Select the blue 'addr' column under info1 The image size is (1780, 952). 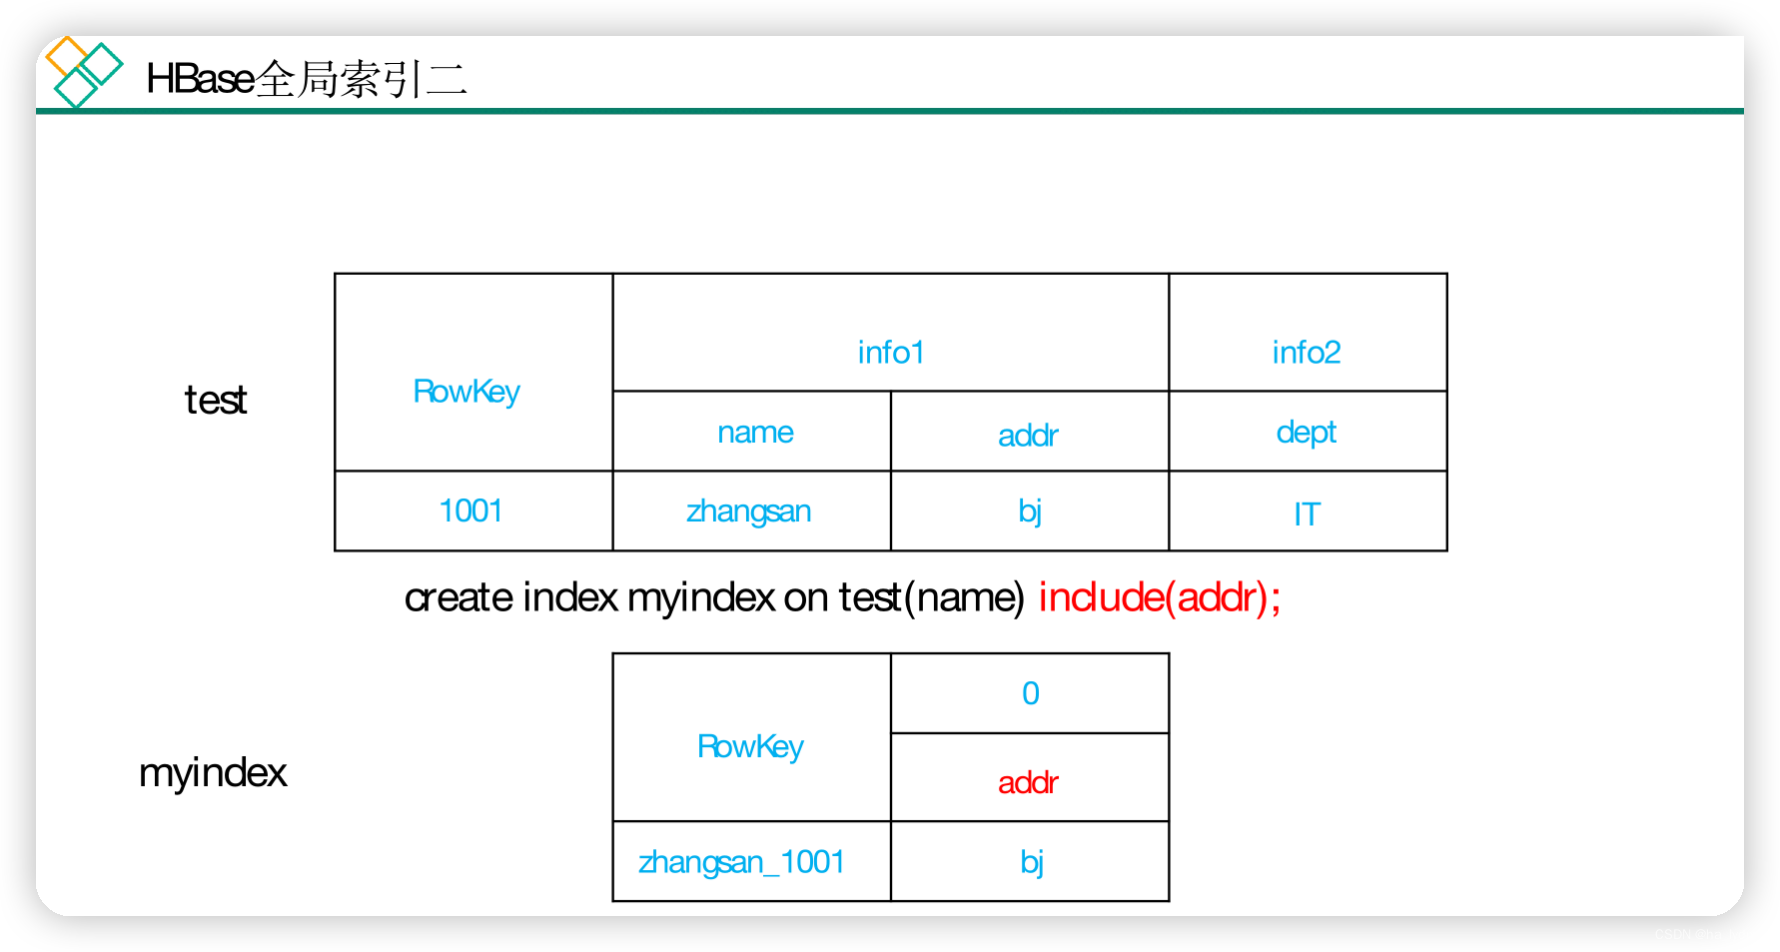[1028, 435]
